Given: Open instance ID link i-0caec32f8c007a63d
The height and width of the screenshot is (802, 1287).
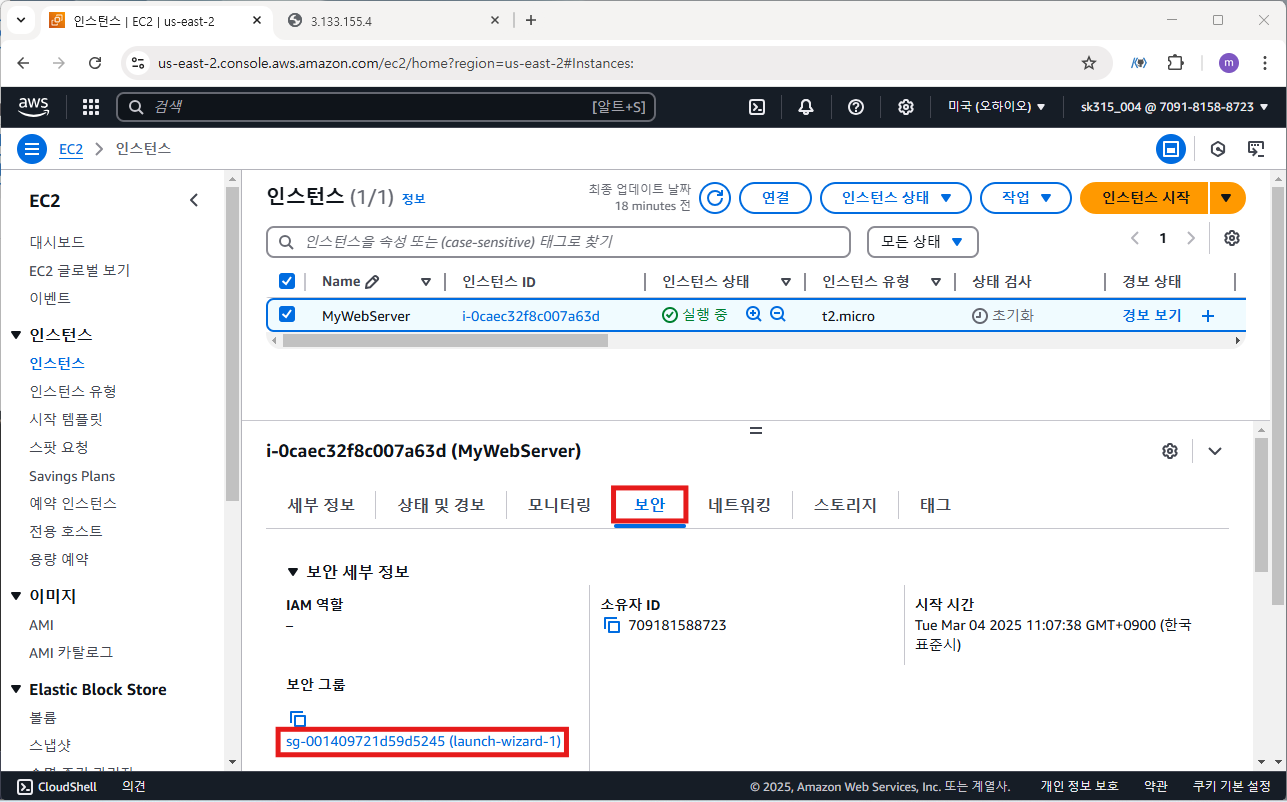Looking at the screenshot, I should [531, 316].
